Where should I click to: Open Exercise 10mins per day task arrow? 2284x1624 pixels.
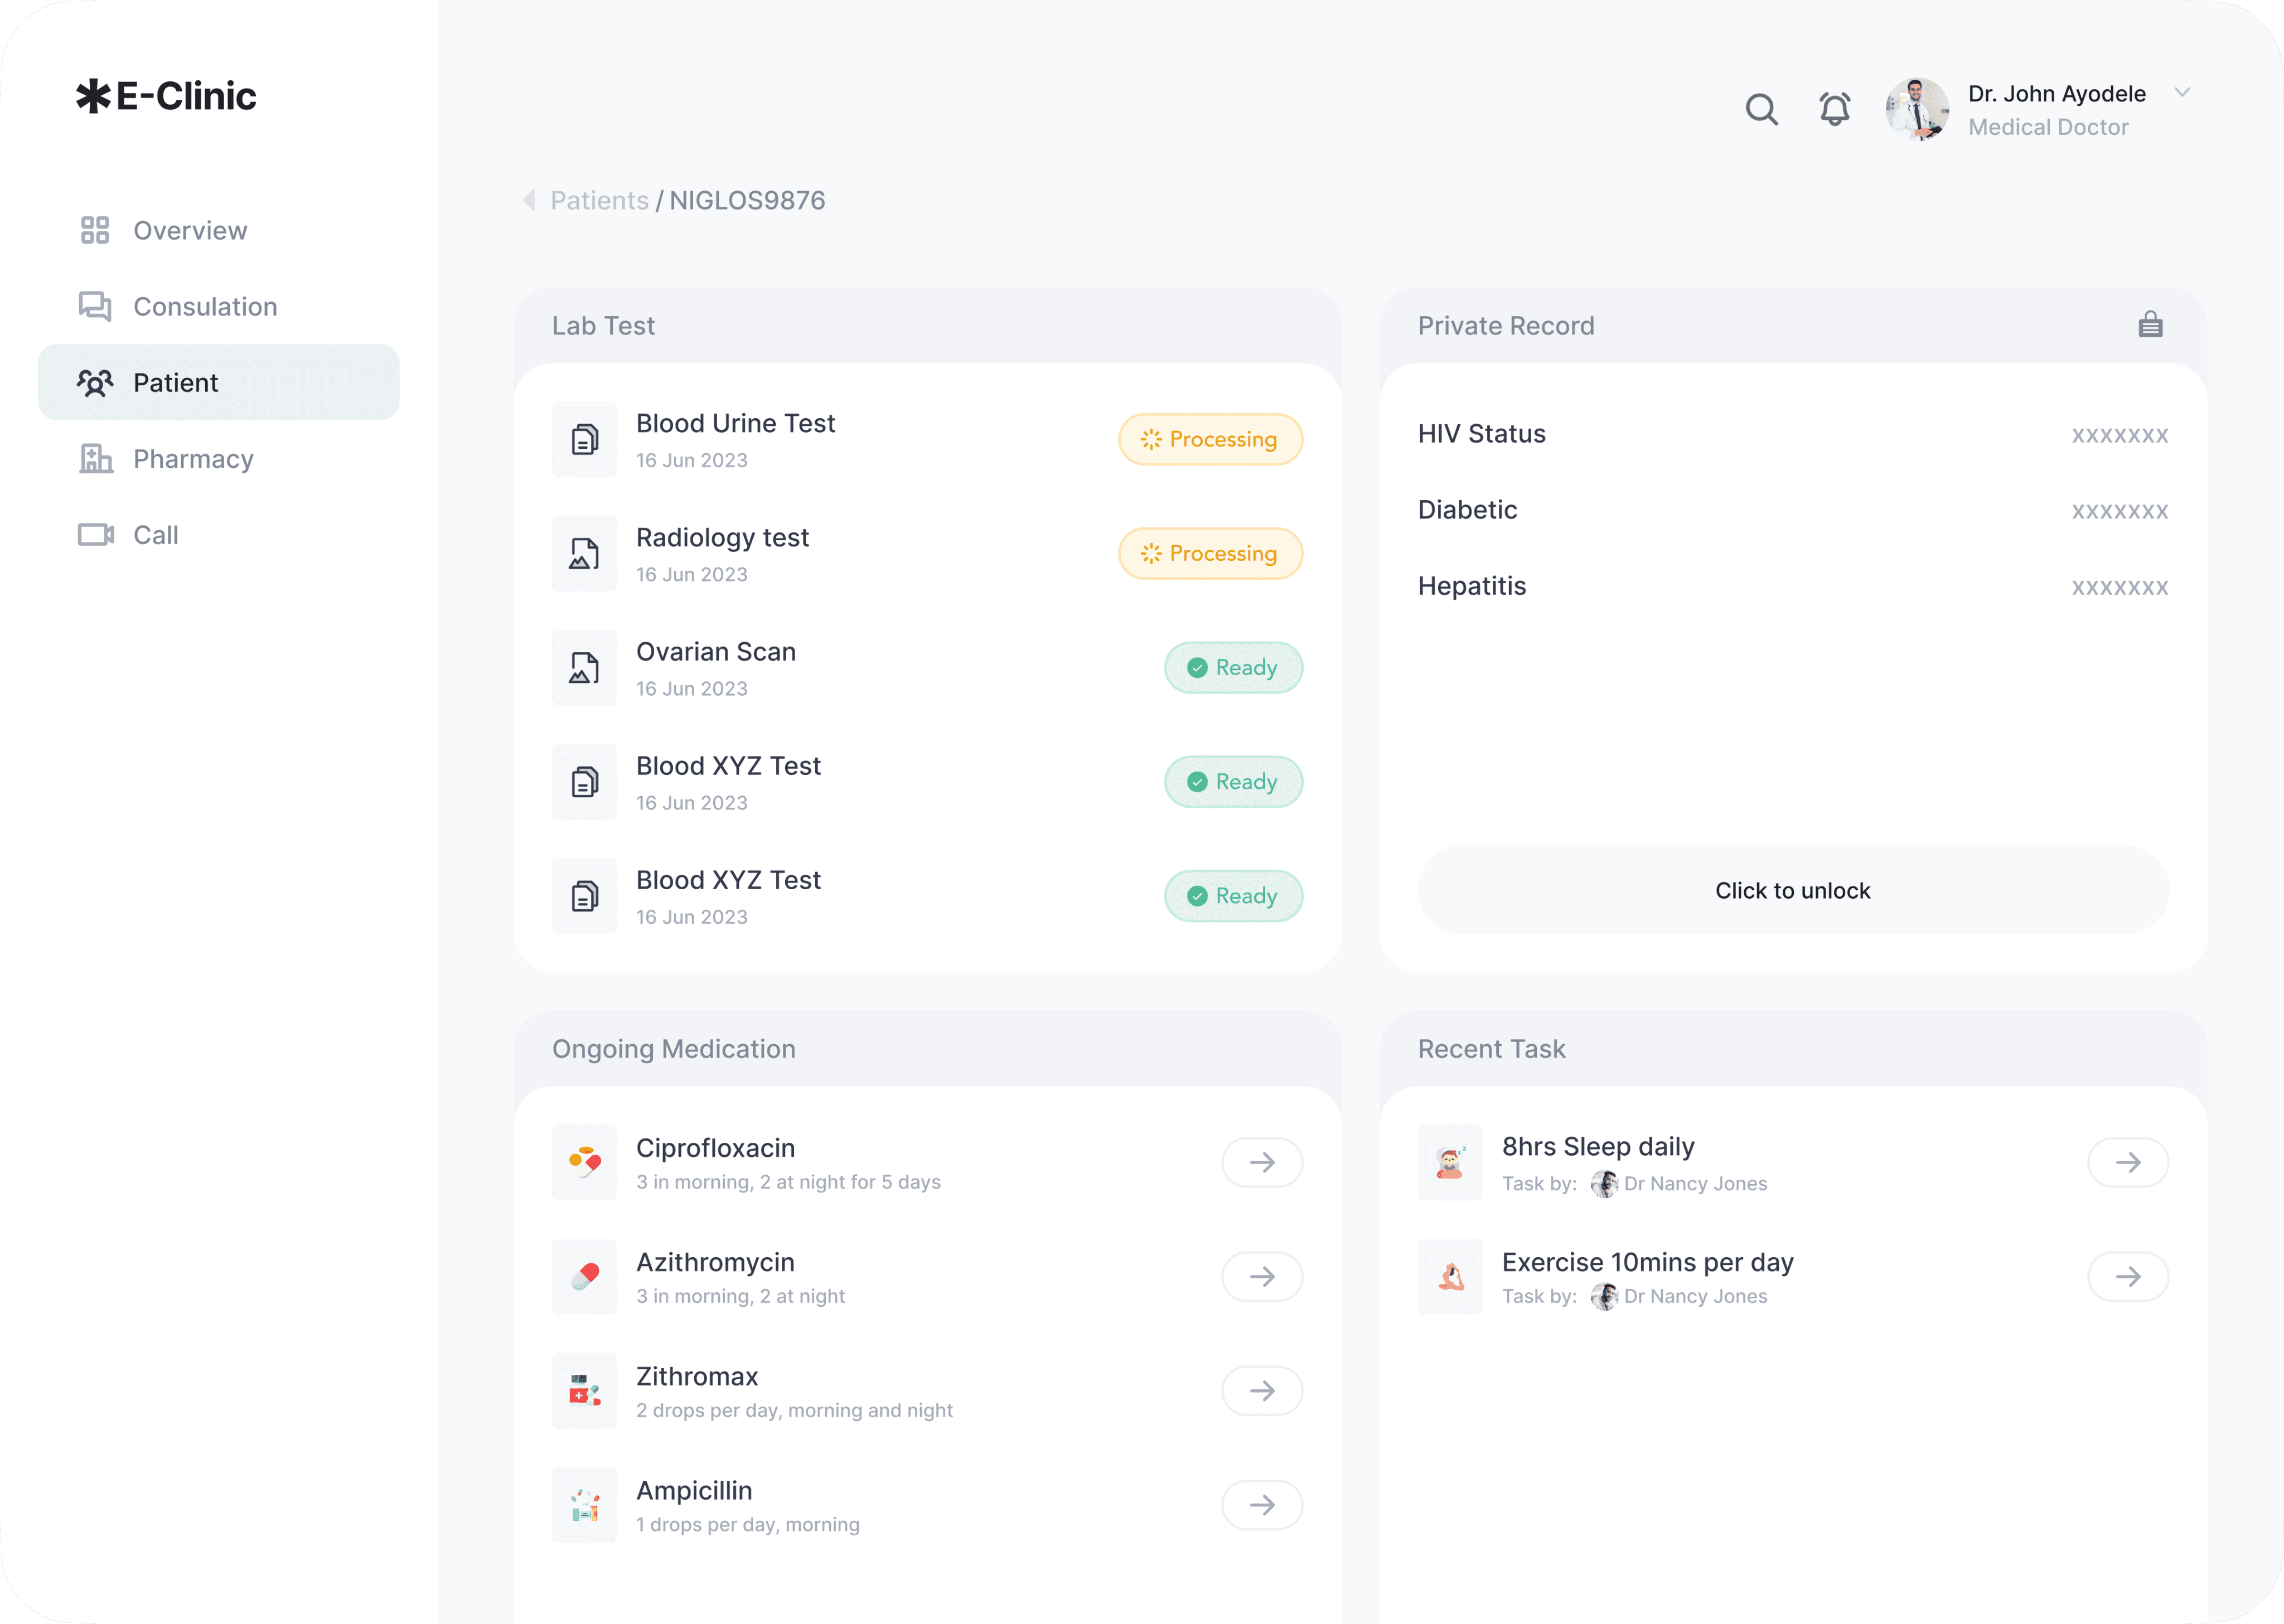[x=2128, y=1277]
